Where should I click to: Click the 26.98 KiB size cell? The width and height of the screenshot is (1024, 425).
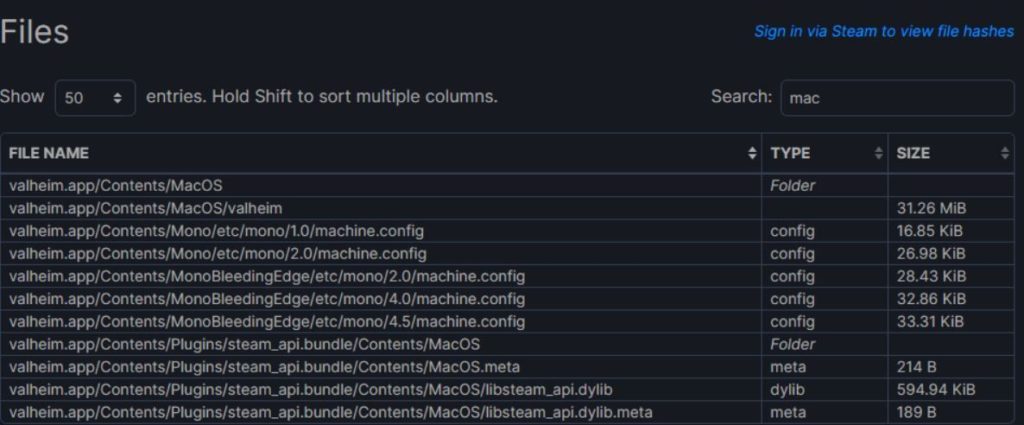pyautogui.click(x=951, y=253)
